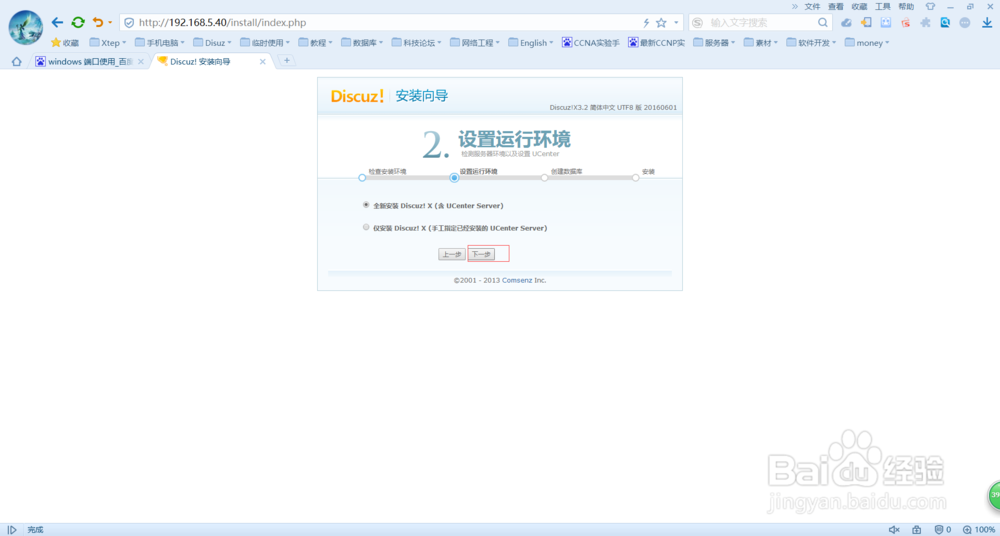
Task: Open the 帮助 menu
Action: 906,6
